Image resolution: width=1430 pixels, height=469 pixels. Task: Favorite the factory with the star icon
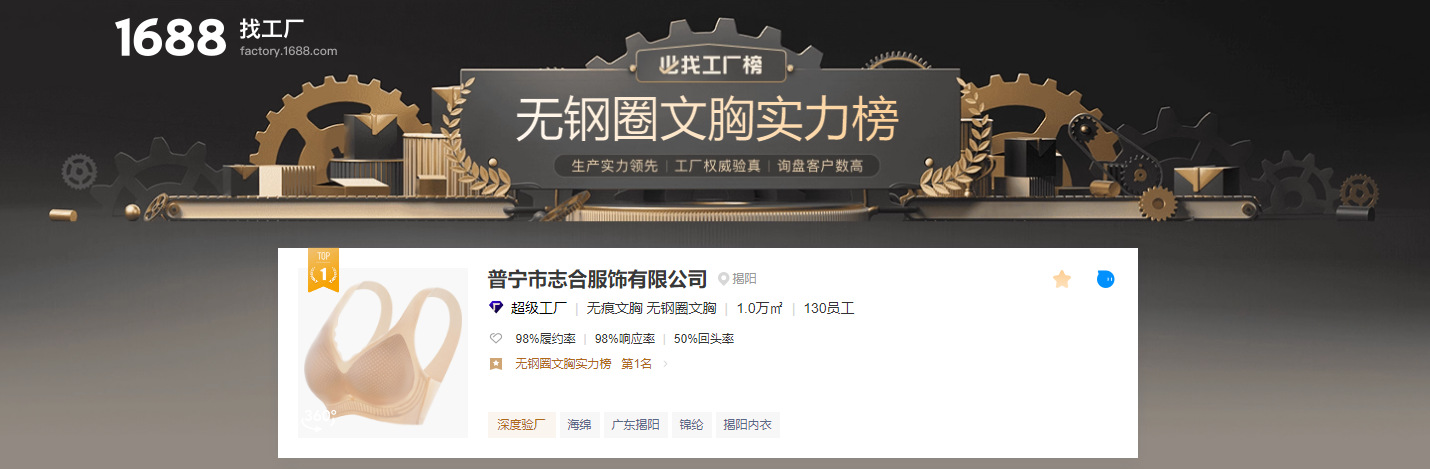[1062, 279]
